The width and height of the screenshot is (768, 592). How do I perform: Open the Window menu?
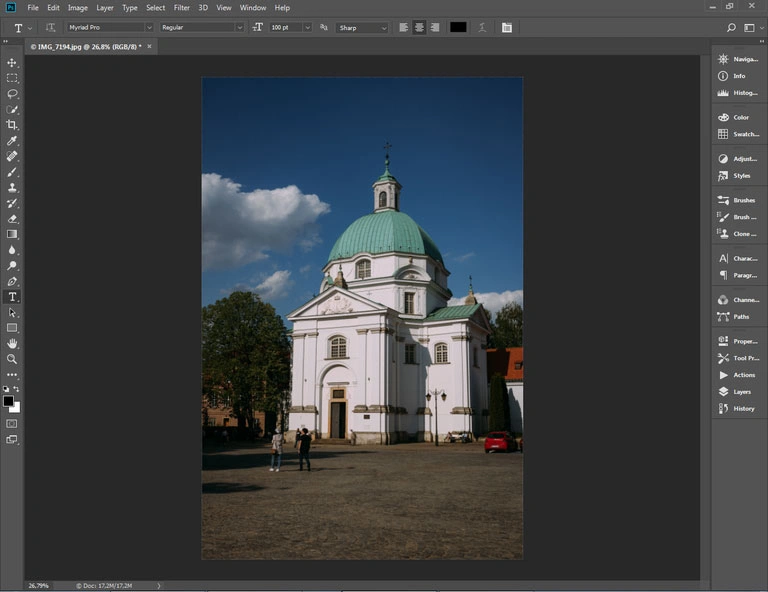coord(253,8)
